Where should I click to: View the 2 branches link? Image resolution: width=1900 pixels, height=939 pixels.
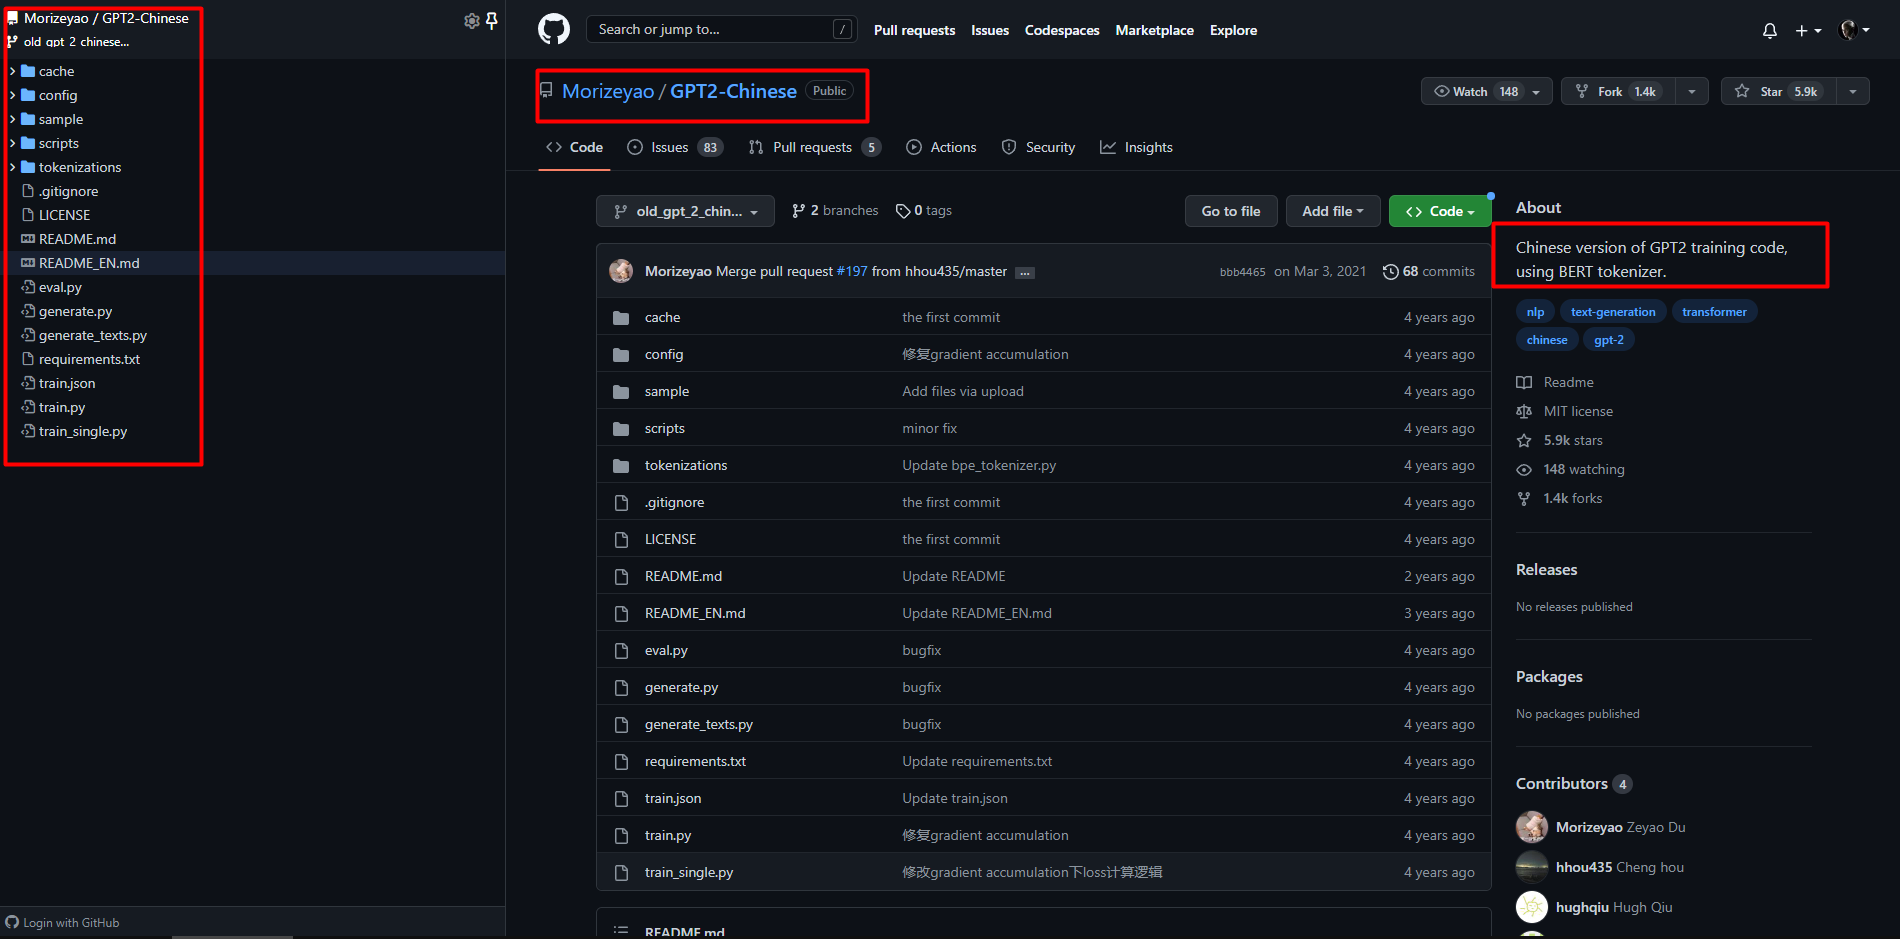[x=835, y=211]
